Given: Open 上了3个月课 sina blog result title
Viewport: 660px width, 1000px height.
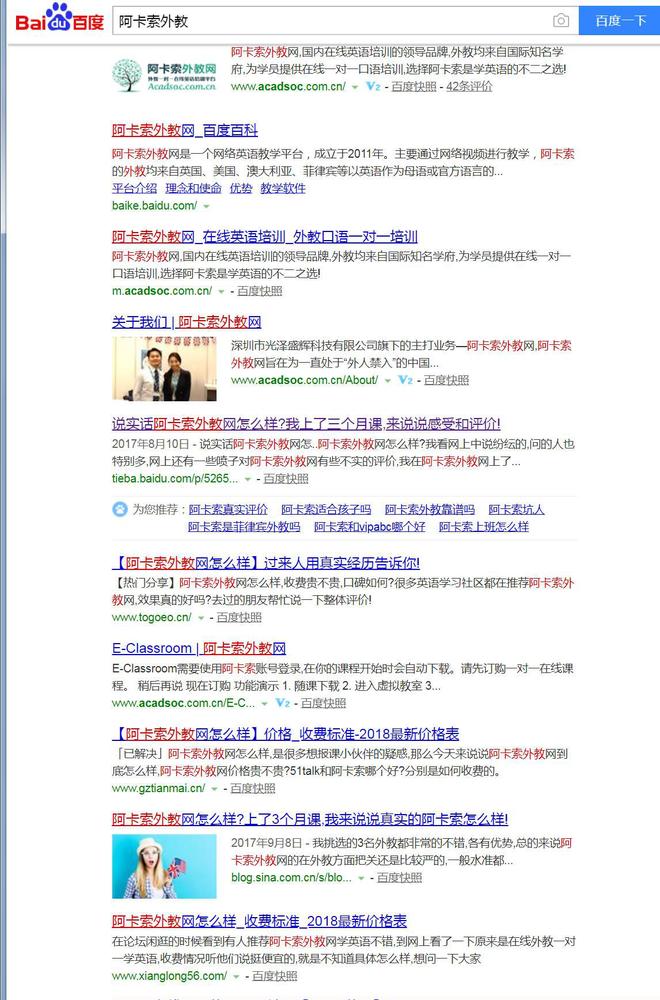Looking at the screenshot, I should tap(310, 819).
